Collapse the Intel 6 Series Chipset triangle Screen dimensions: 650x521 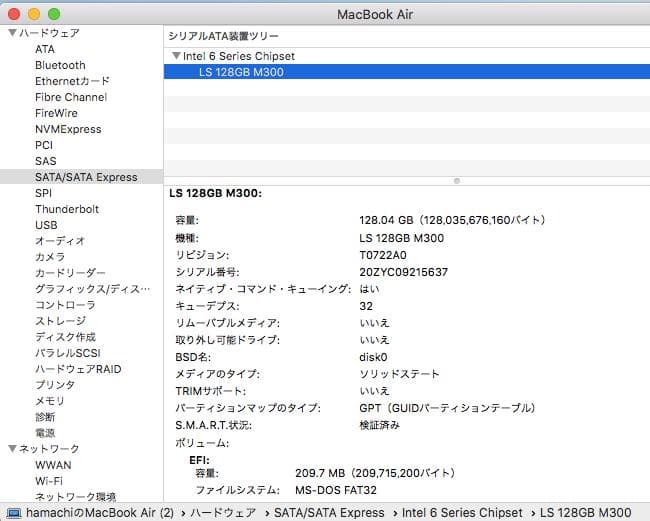176,56
